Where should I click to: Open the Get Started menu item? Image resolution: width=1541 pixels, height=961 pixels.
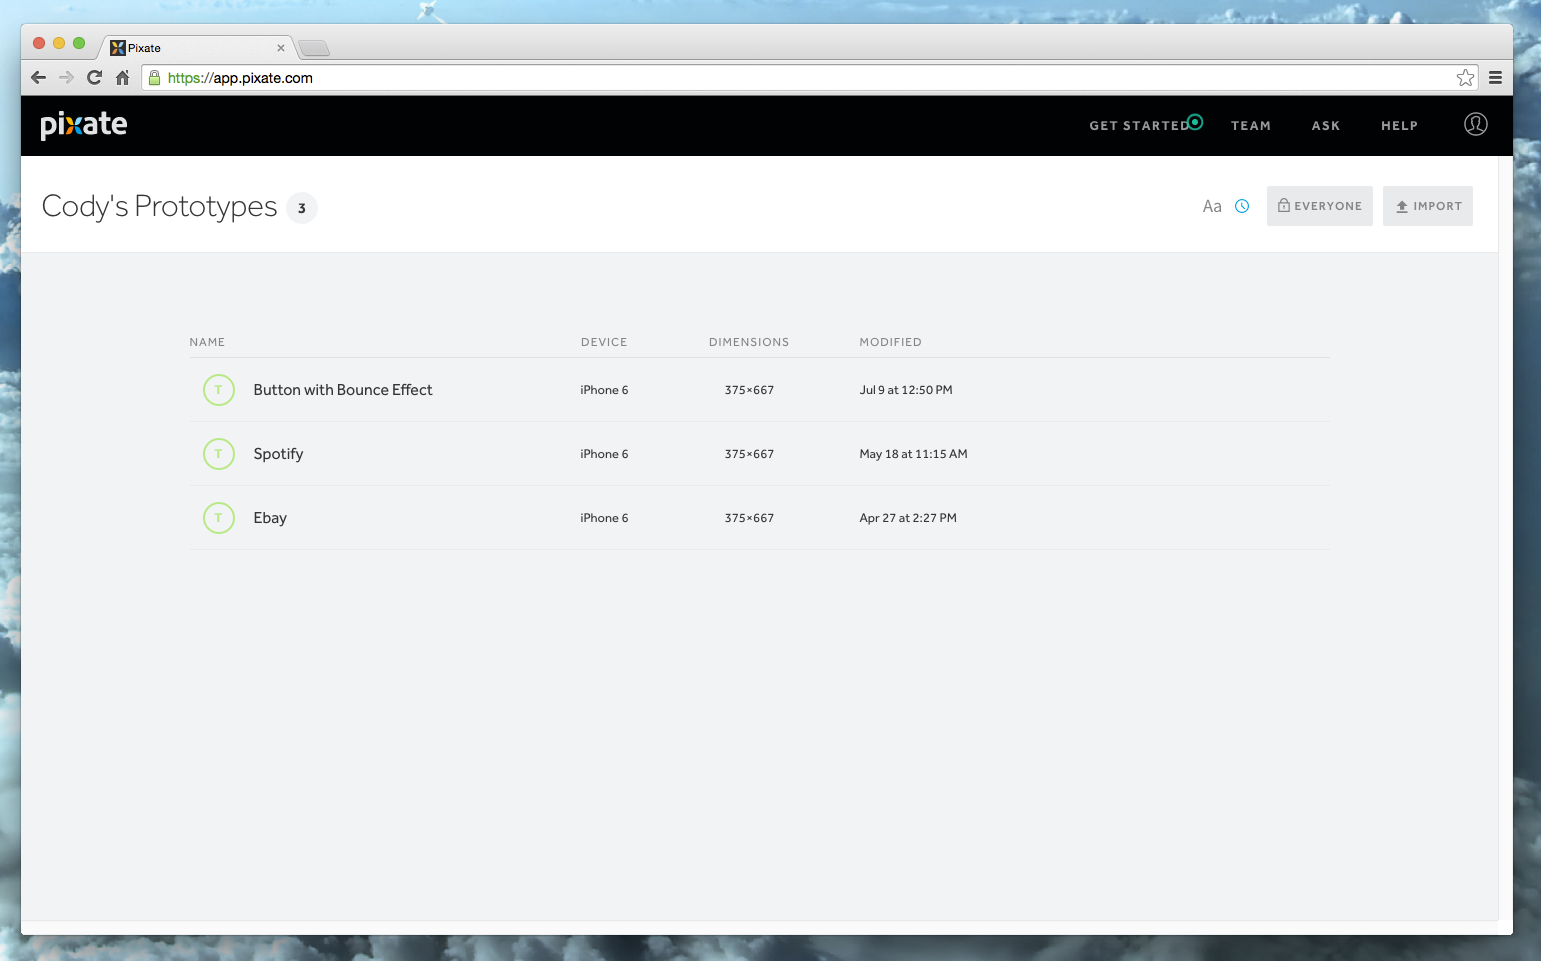[x=1139, y=126]
